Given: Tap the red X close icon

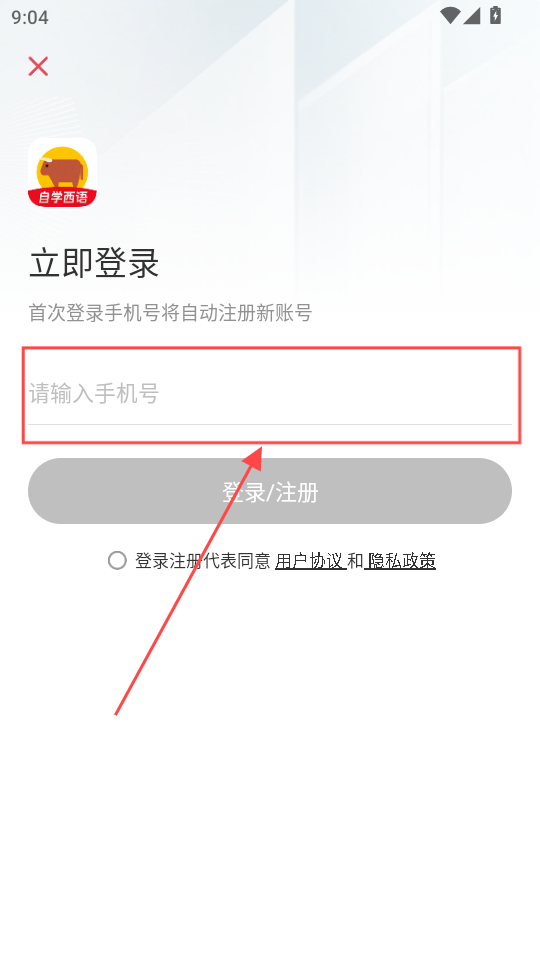Looking at the screenshot, I should click(x=38, y=66).
